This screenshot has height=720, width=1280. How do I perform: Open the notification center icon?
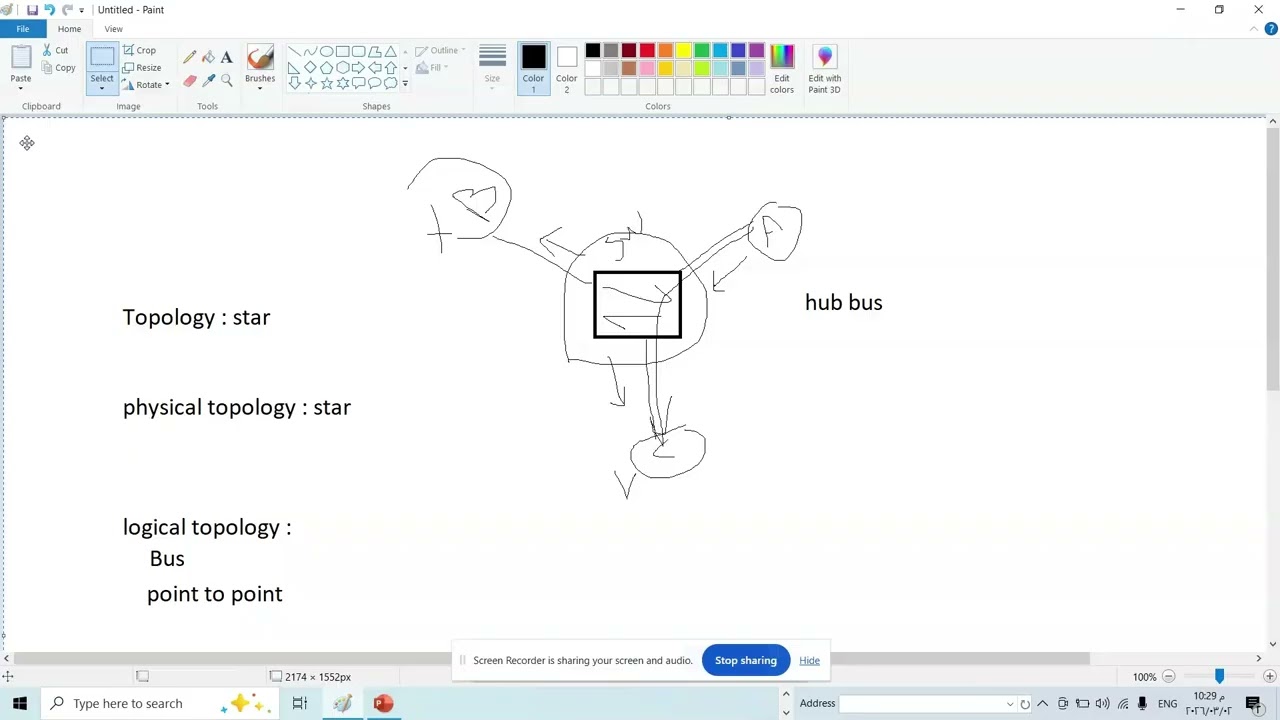[x=1253, y=703]
